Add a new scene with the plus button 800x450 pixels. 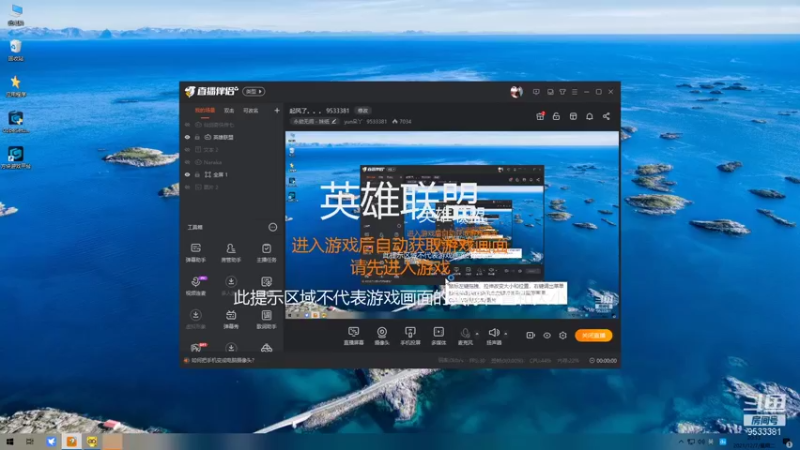click(277, 110)
